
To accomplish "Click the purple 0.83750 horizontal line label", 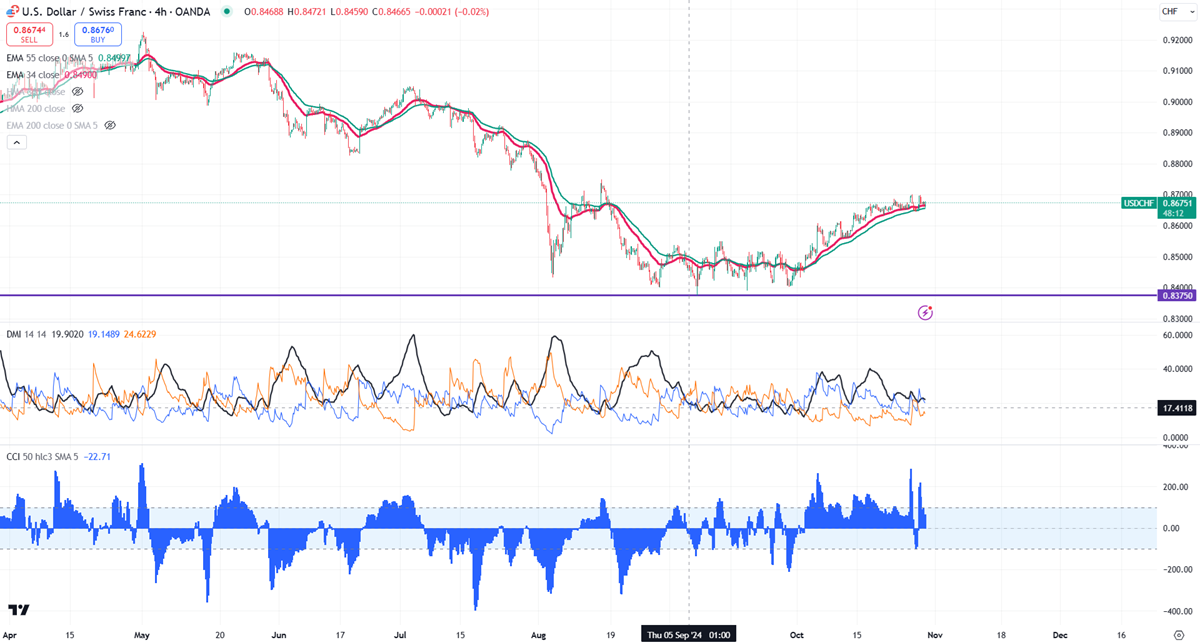I will (1178, 296).
